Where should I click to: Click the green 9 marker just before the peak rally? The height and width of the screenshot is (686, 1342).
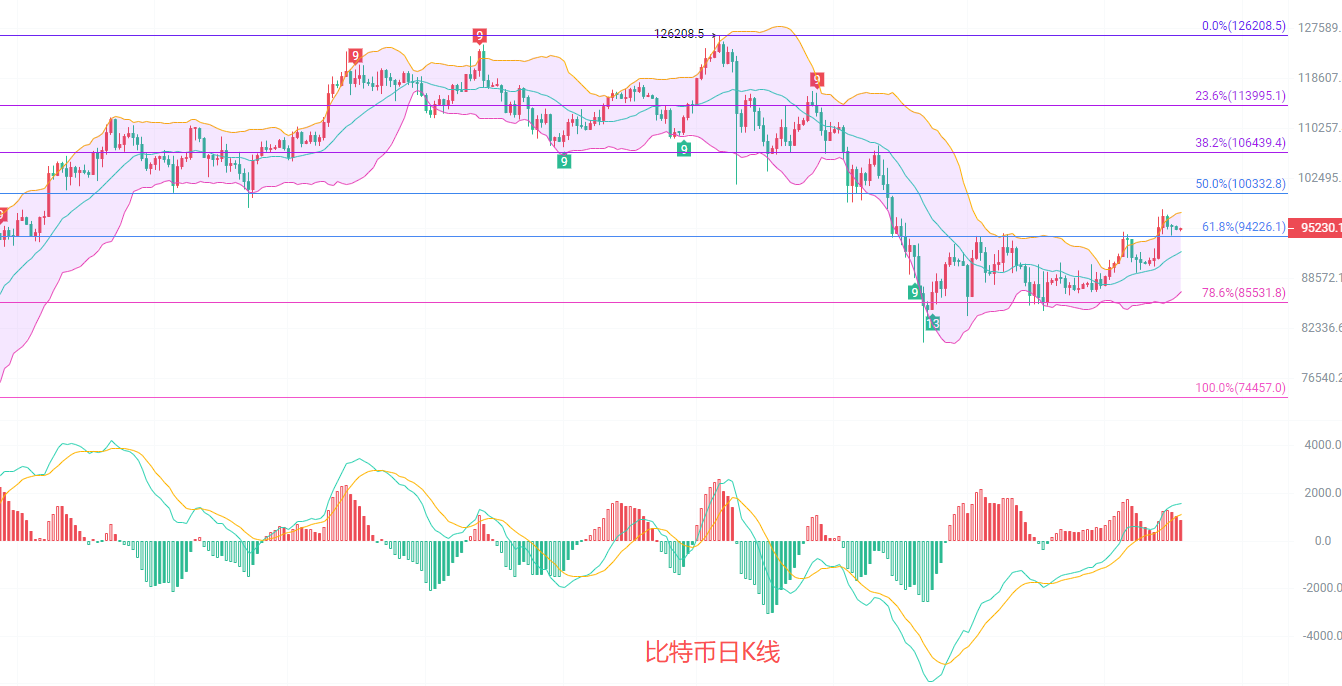(x=683, y=148)
